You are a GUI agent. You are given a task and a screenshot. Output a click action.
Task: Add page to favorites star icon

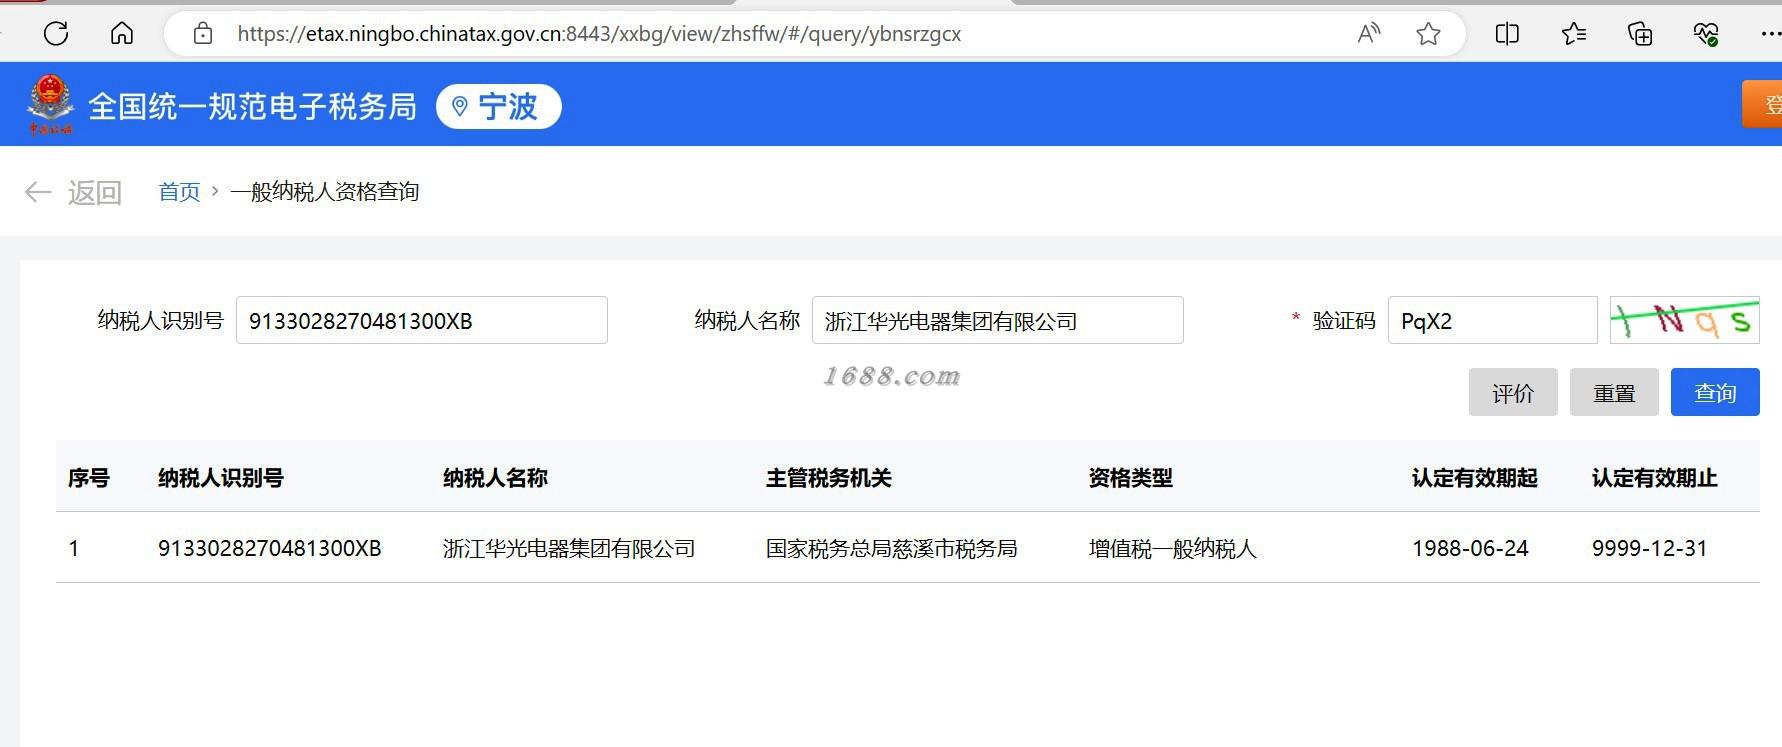[x=1428, y=34]
